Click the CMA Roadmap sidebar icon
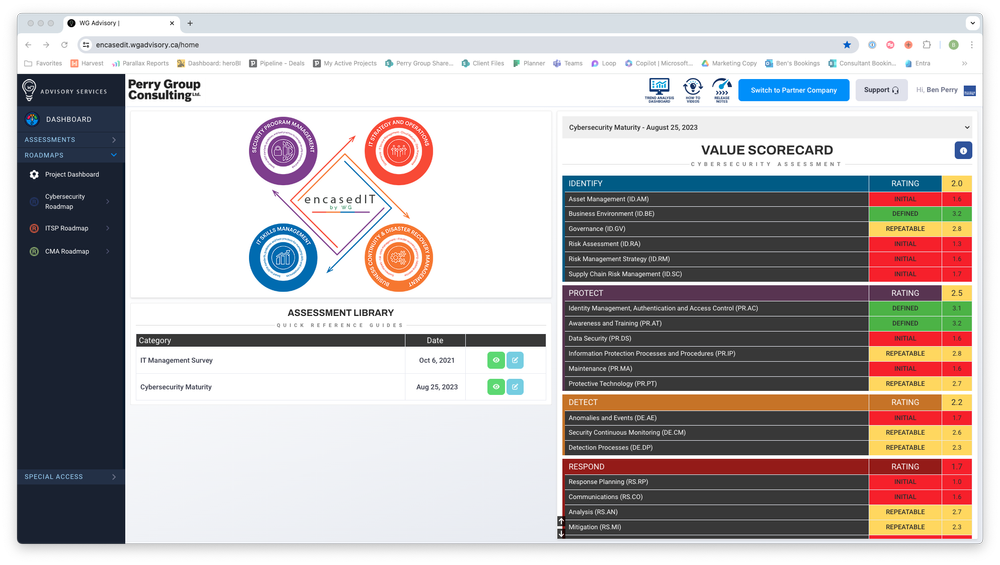 point(34,251)
